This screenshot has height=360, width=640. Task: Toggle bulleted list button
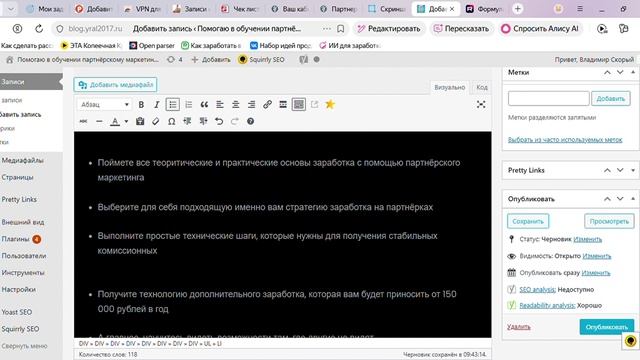click(173, 104)
